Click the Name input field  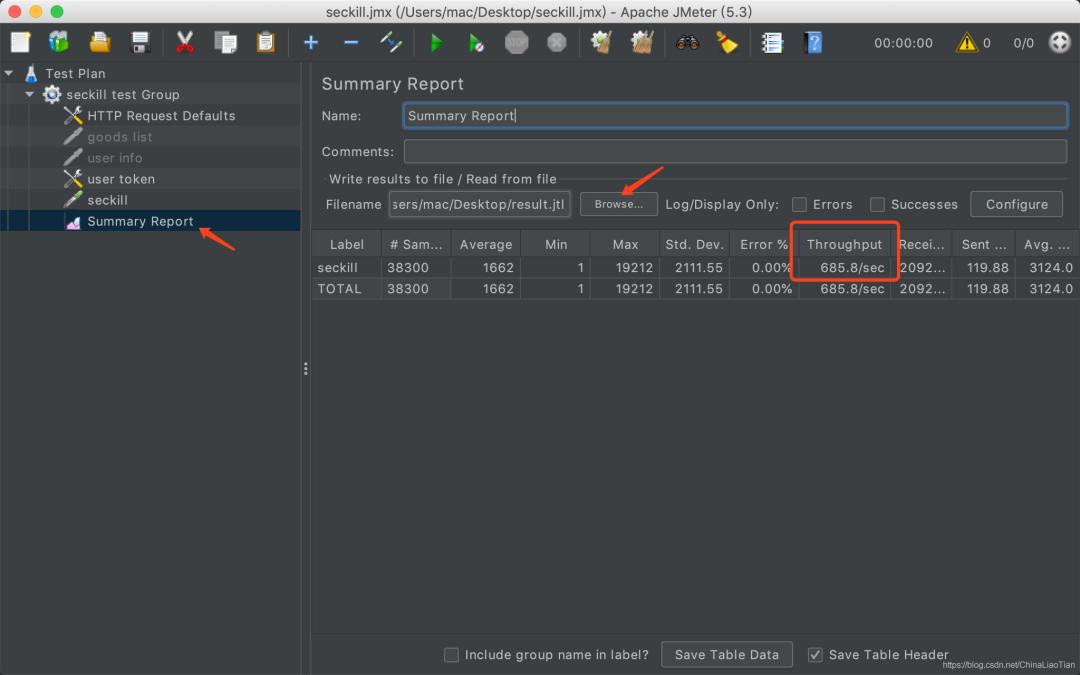click(735, 116)
